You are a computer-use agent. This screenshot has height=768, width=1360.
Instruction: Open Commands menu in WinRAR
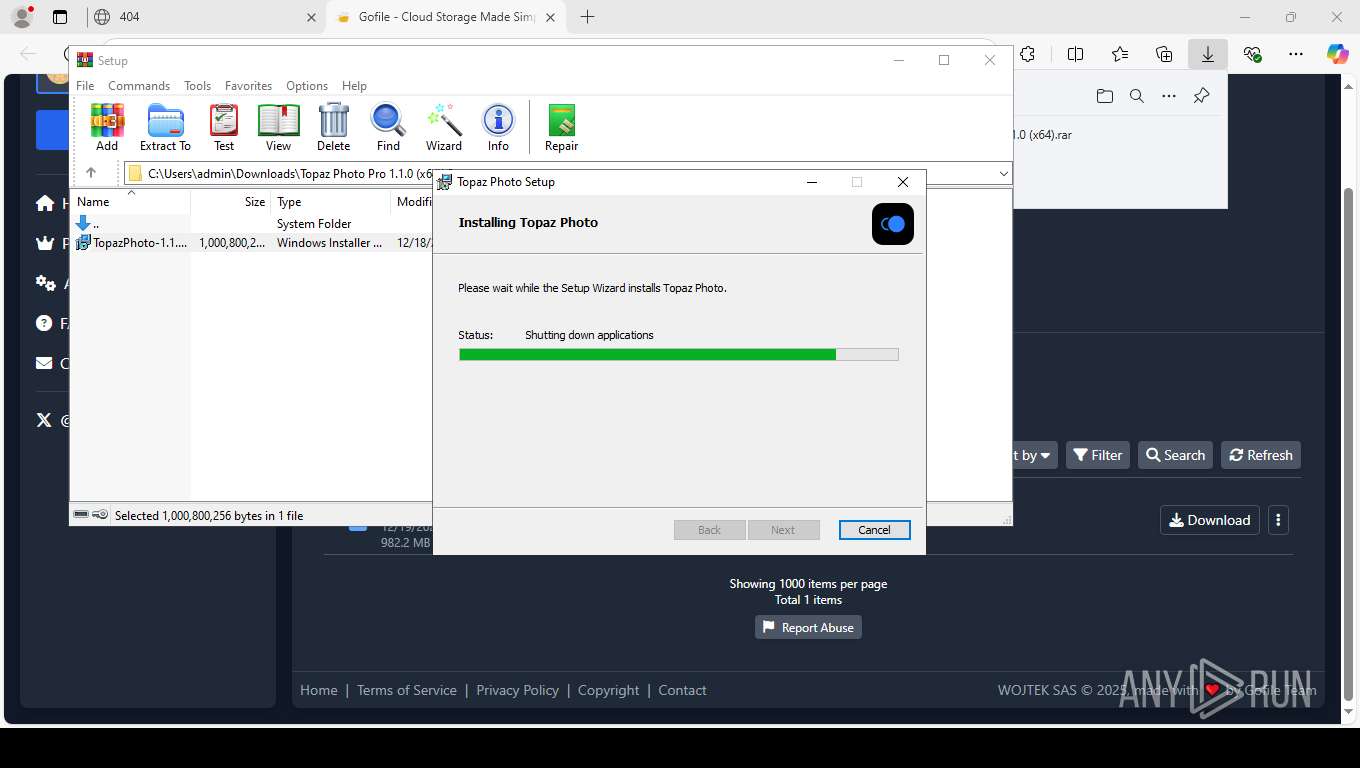pos(139,86)
